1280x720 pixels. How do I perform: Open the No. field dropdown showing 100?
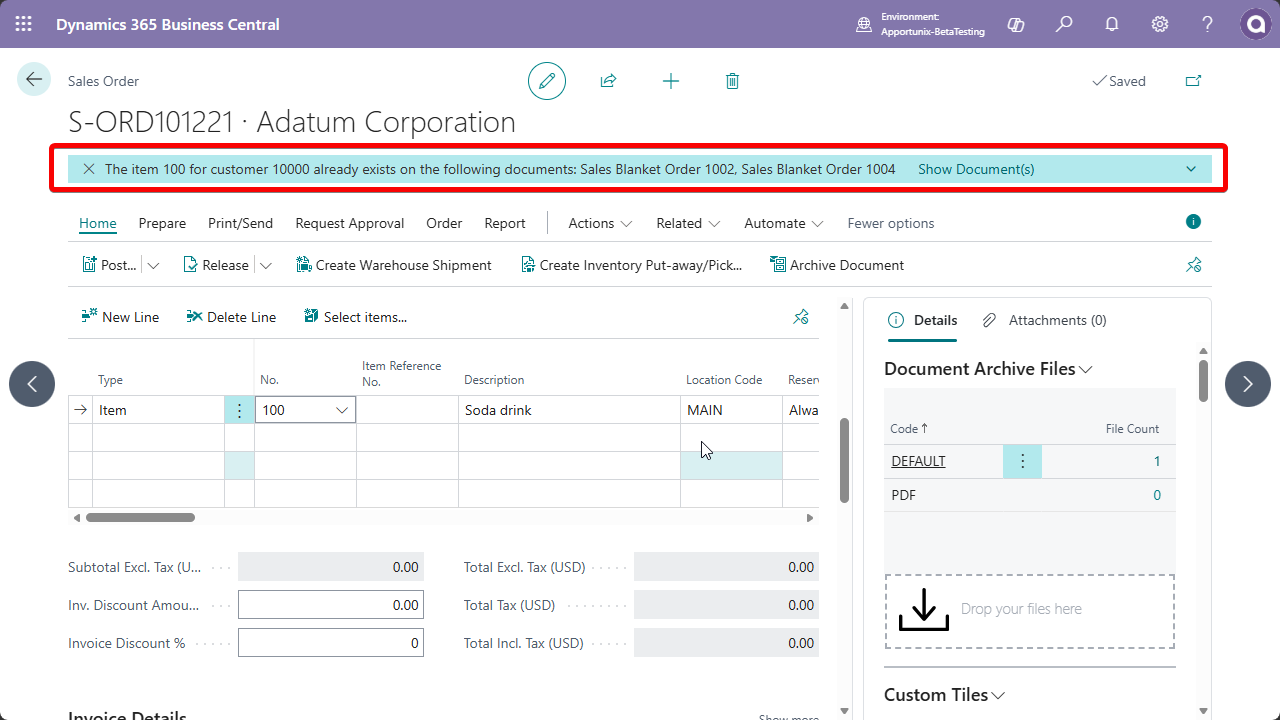[342, 410]
